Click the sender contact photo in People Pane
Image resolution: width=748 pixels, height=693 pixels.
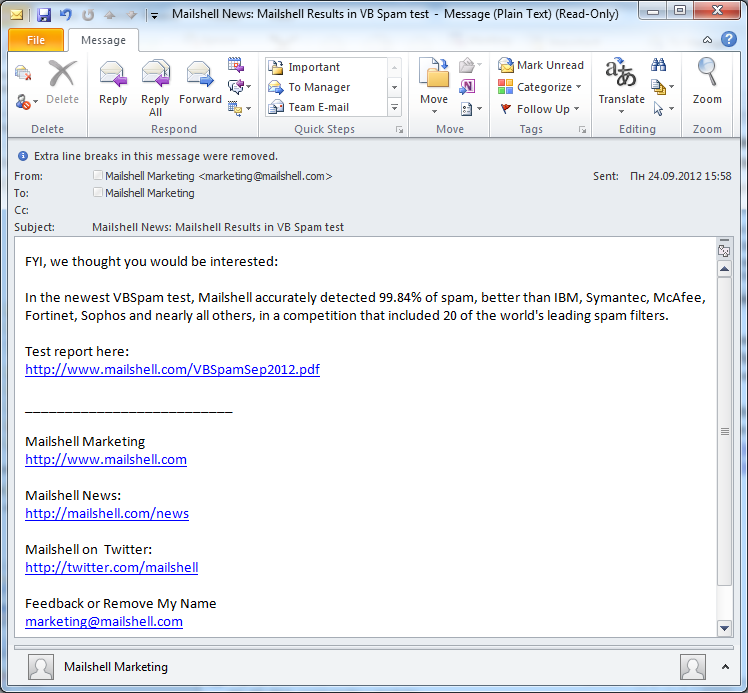click(x=41, y=667)
